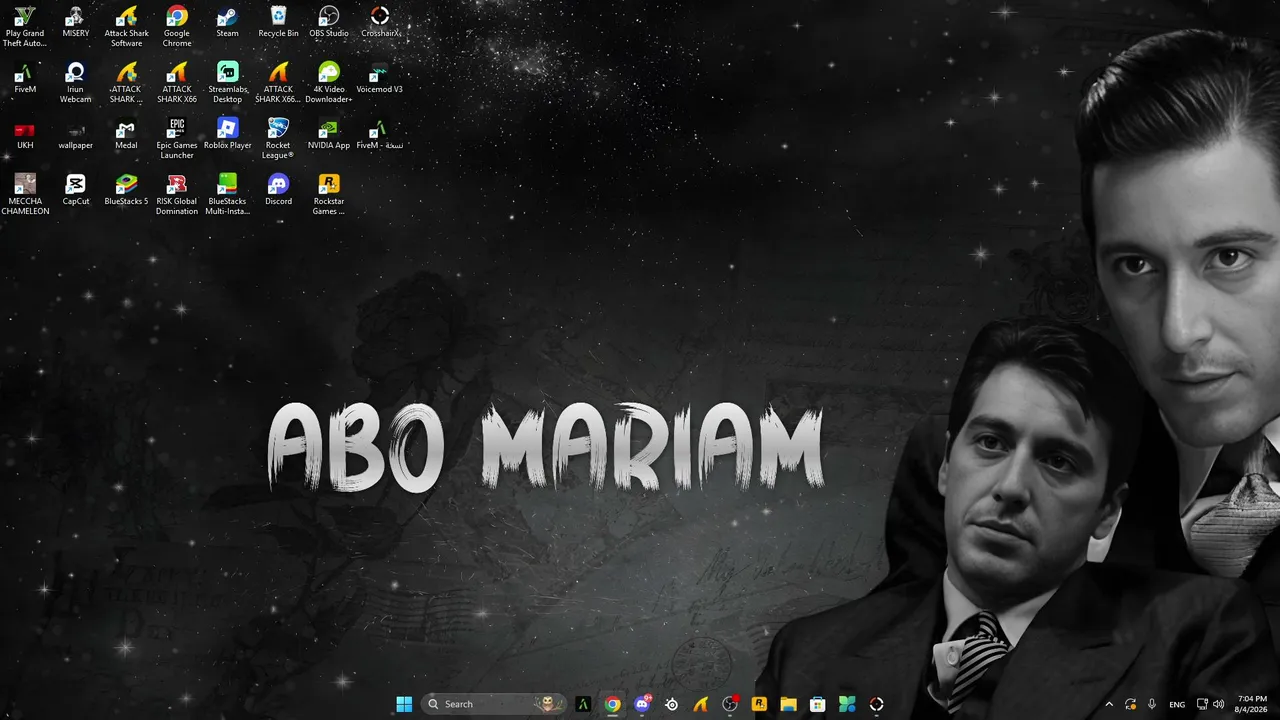1280x720 pixels.
Task: Open the clock and date flyout
Action: point(1252,704)
